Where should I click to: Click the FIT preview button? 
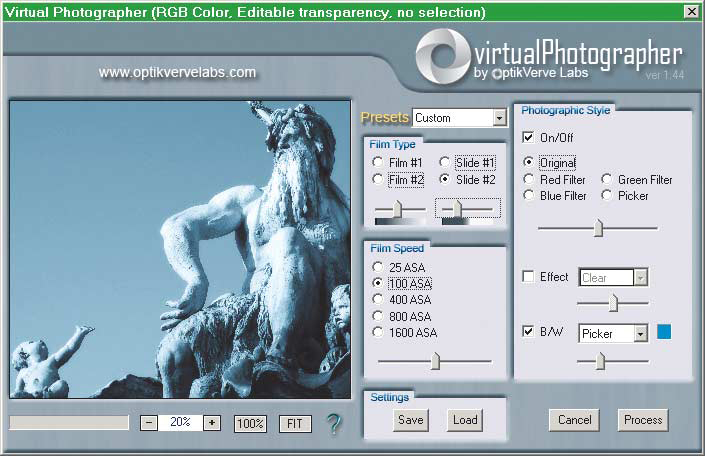tap(295, 424)
